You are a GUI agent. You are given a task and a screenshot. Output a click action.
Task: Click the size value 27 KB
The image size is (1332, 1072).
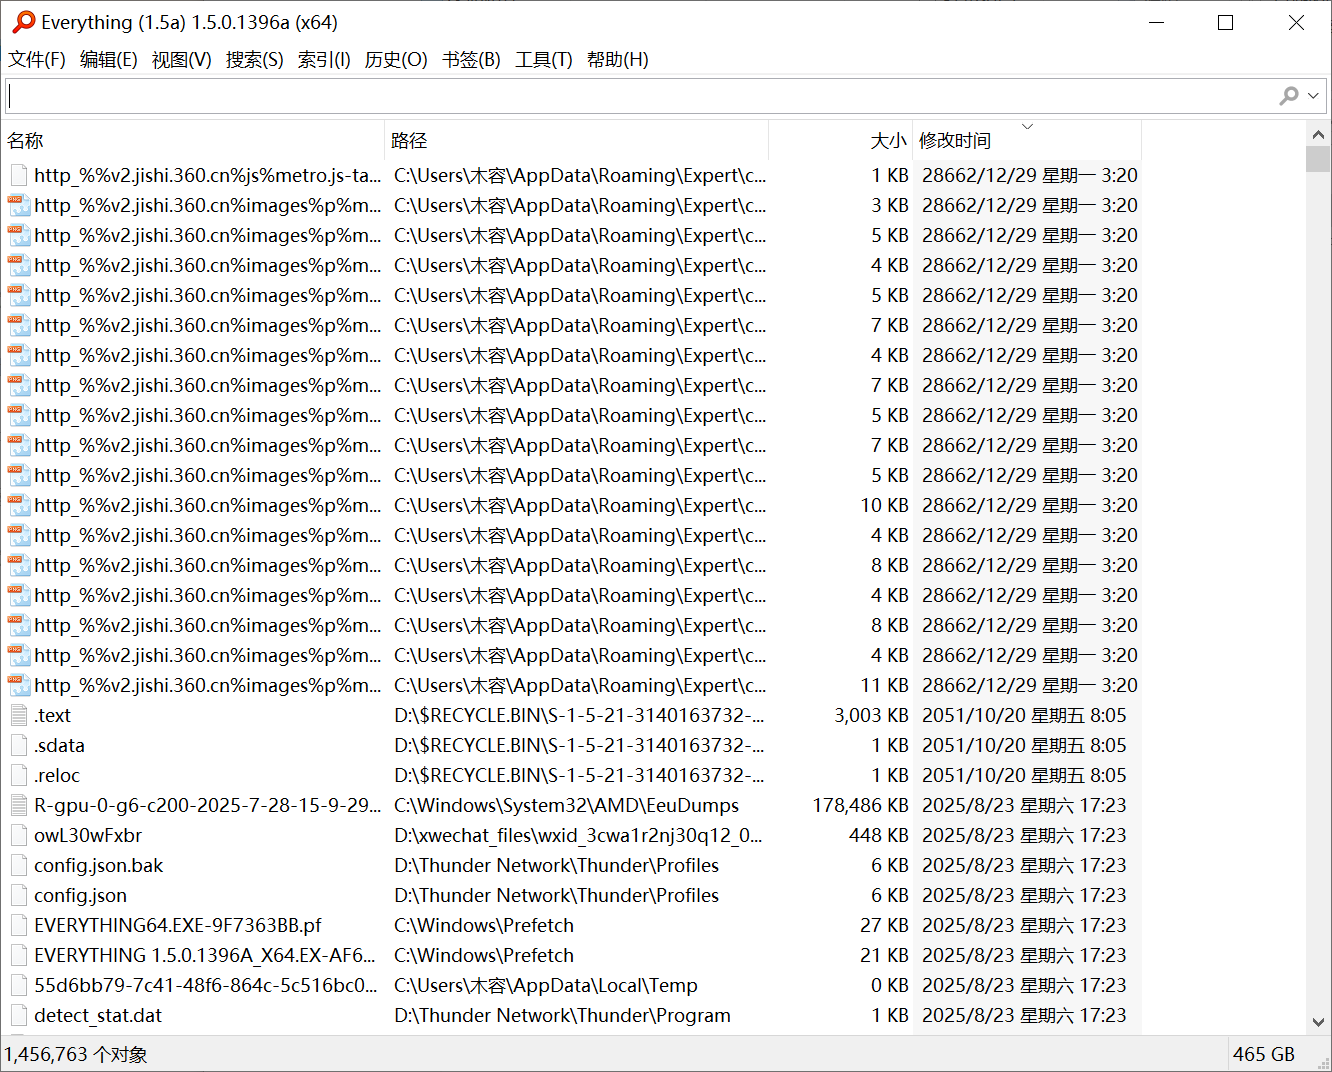pyautogui.click(x=884, y=926)
